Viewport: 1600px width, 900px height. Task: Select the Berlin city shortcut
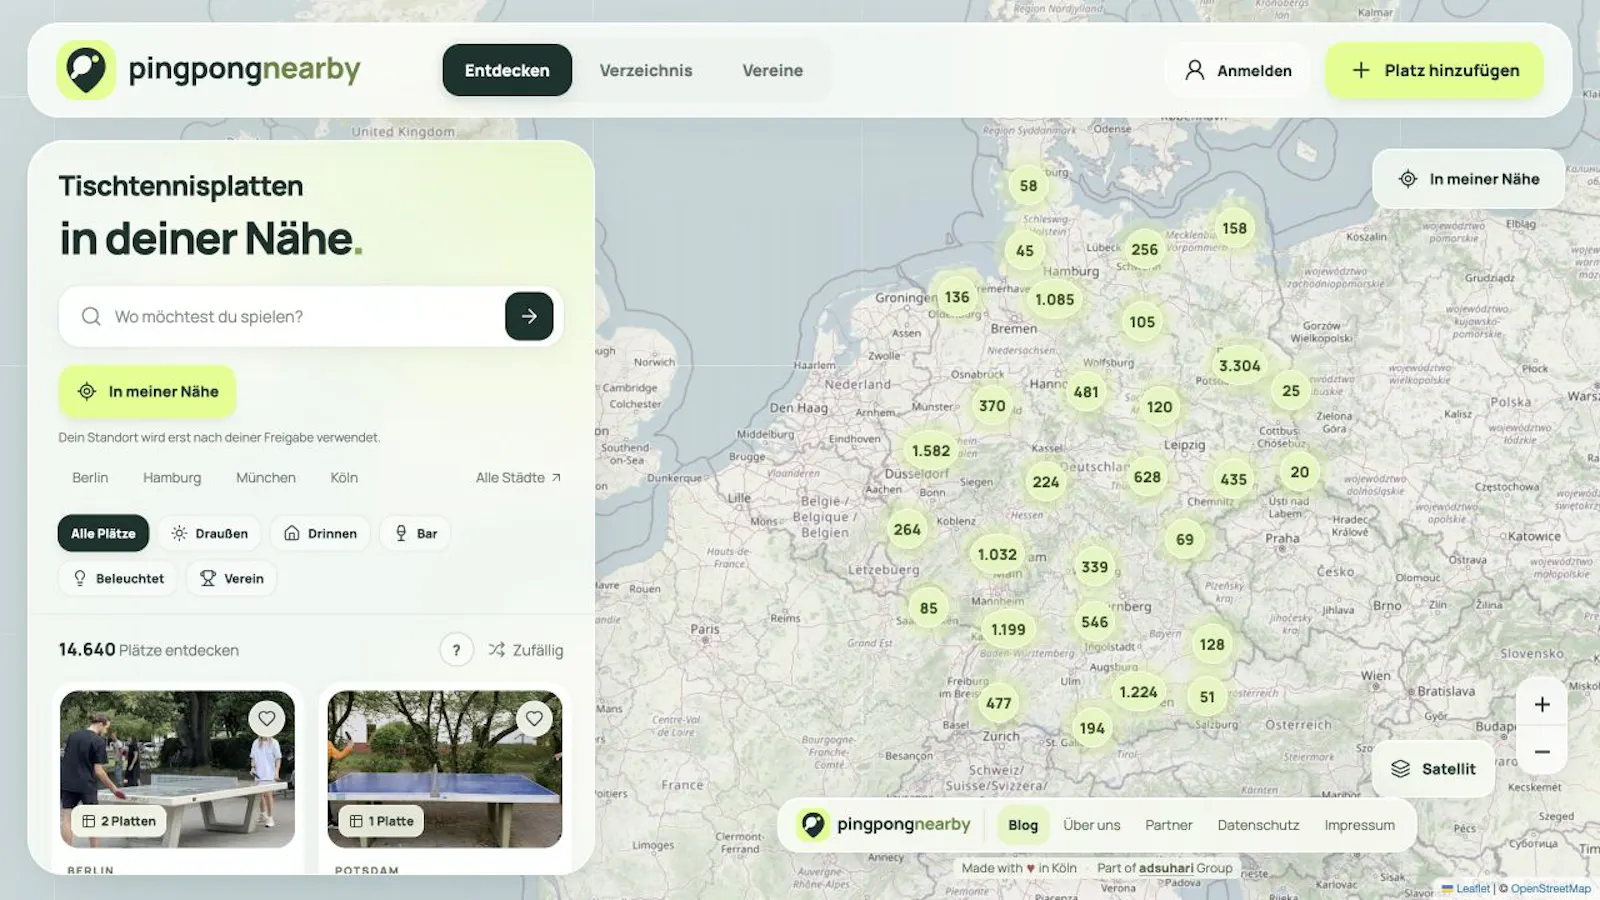pyautogui.click(x=90, y=477)
